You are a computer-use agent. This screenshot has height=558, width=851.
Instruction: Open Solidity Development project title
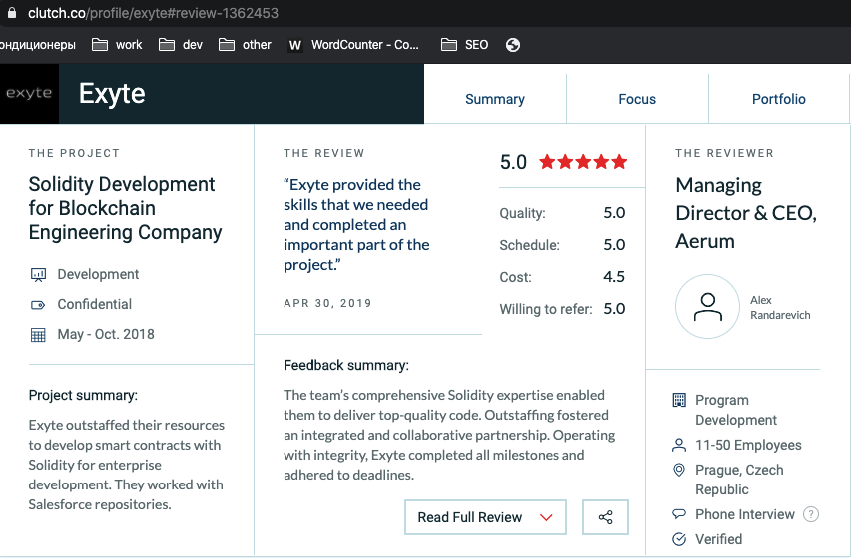point(125,208)
